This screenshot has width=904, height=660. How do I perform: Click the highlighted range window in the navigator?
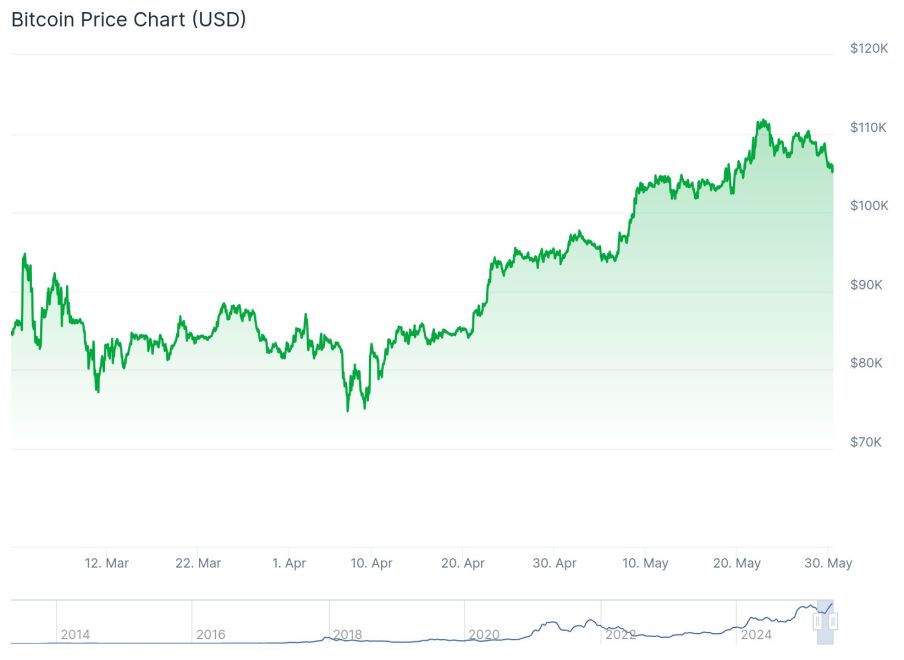(825, 608)
